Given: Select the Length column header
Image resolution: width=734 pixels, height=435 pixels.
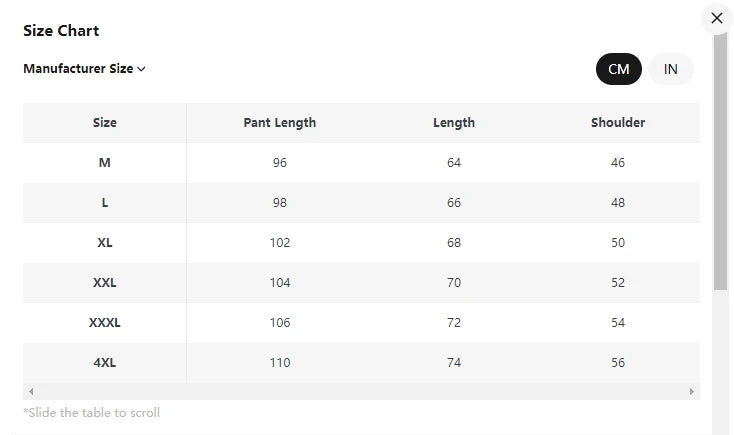Looking at the screenshot, I should (x=454, y=123).
